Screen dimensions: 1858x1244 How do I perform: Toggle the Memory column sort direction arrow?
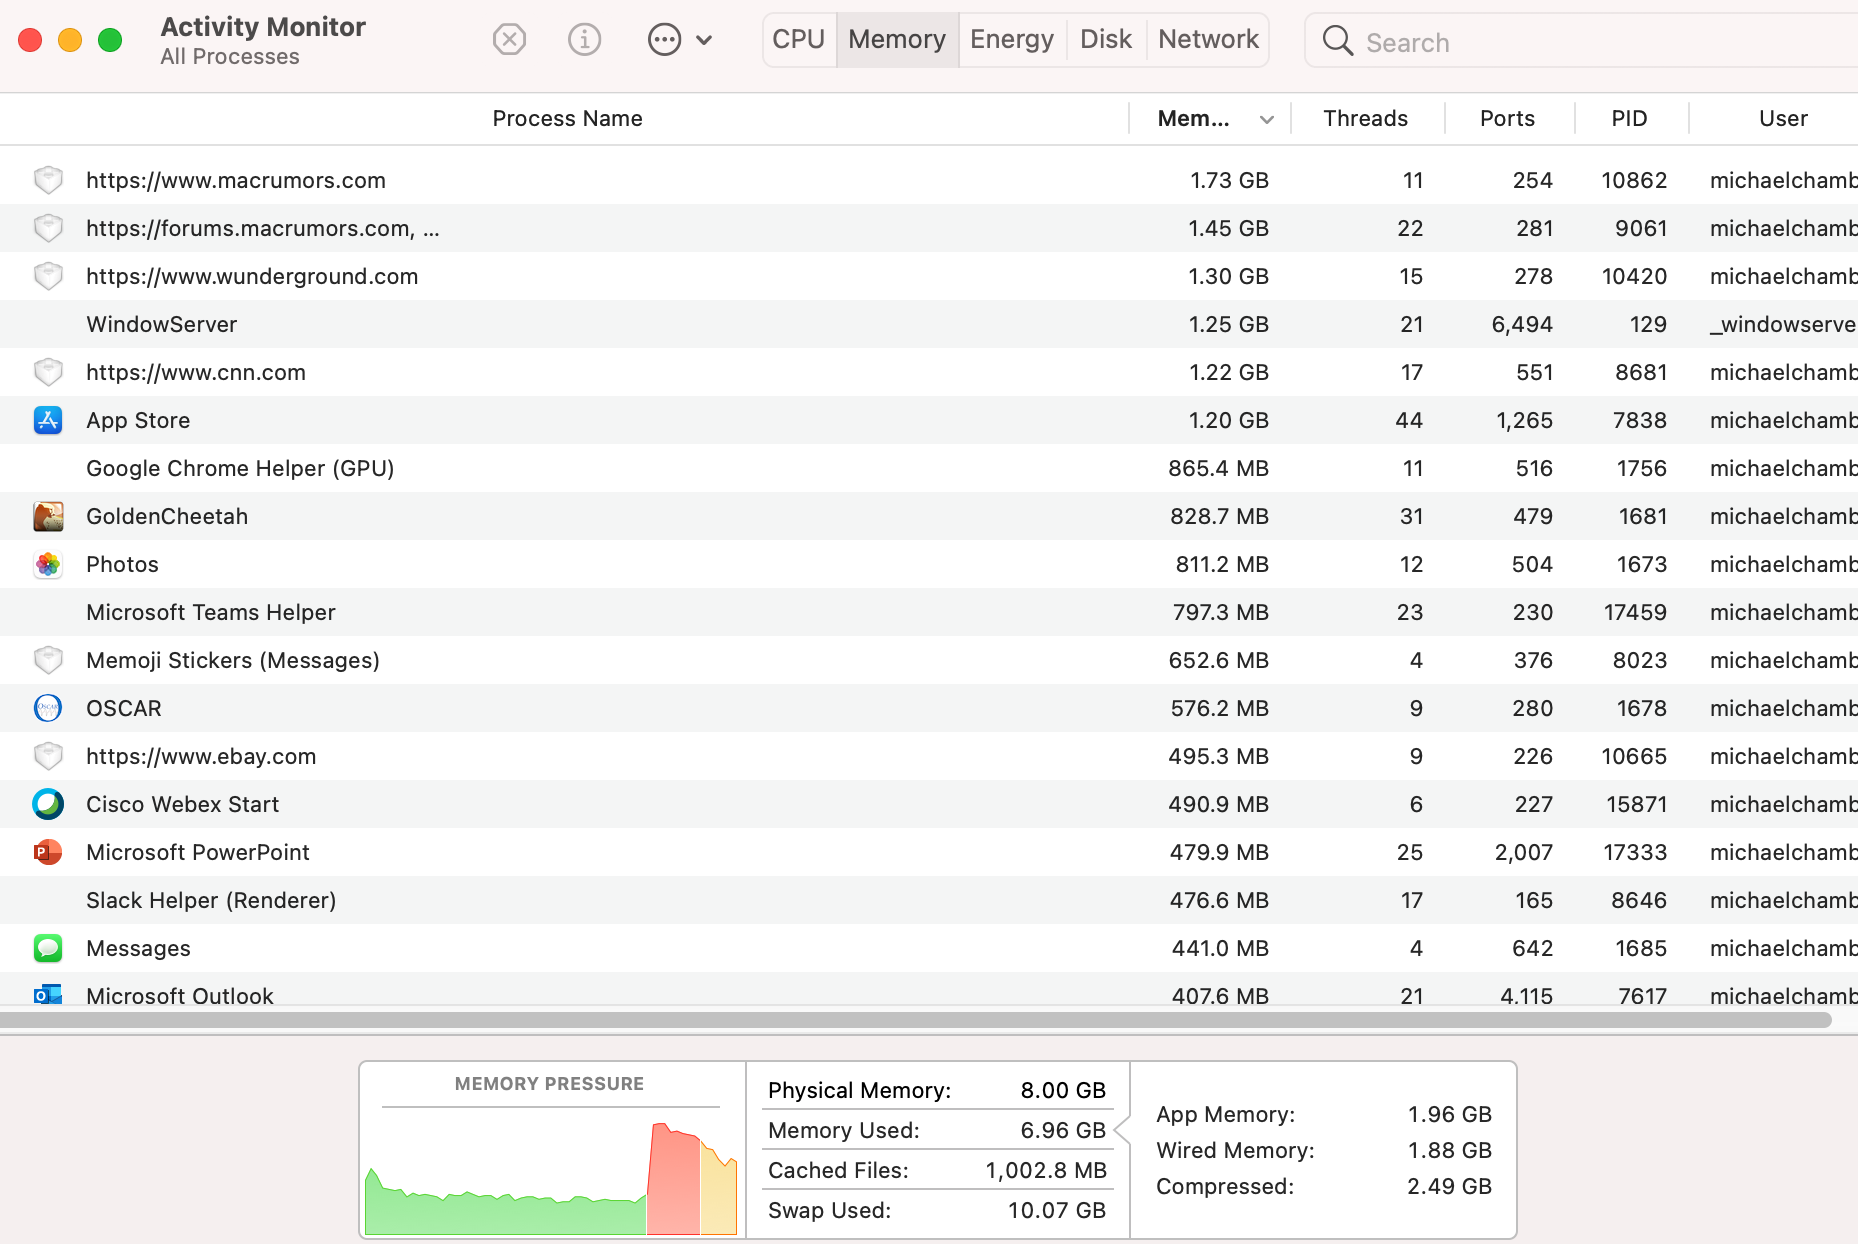1267,120
